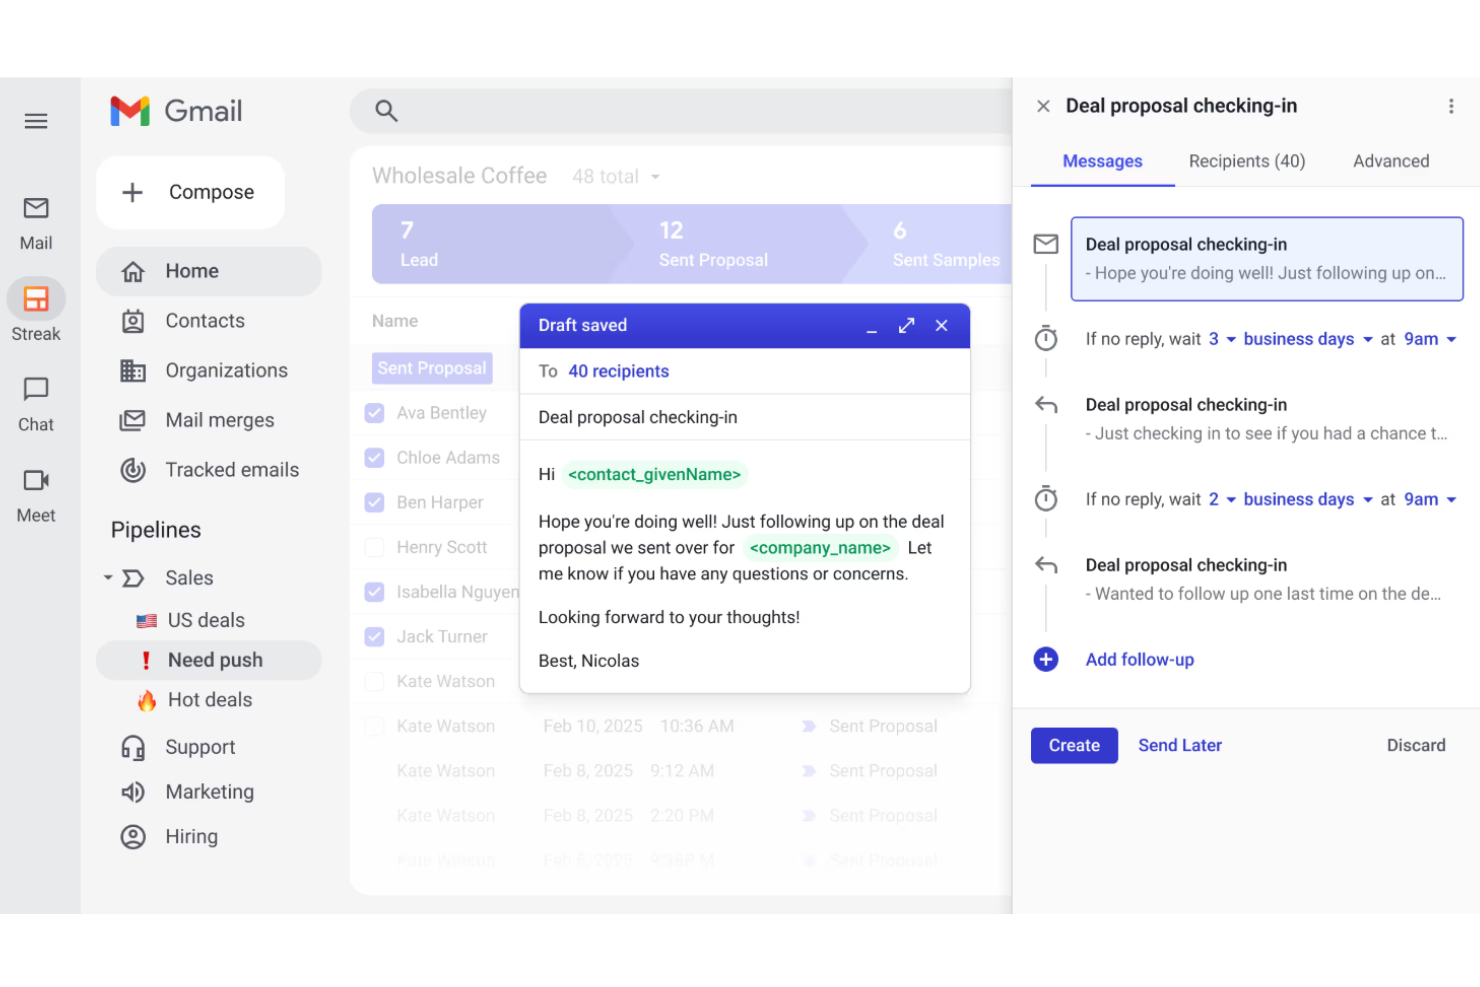The image size is (1480, 987).
Task: Click the contact_givenName merge tag
Action: click(x=654, y=475)
